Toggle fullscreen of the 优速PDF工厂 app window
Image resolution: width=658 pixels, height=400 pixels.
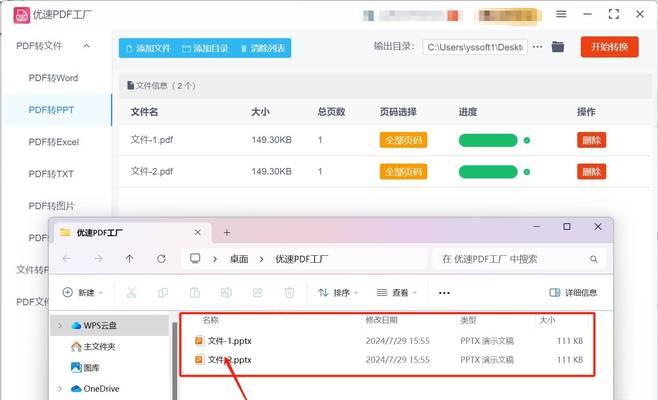pyautogui.click(x=614, y=14)
